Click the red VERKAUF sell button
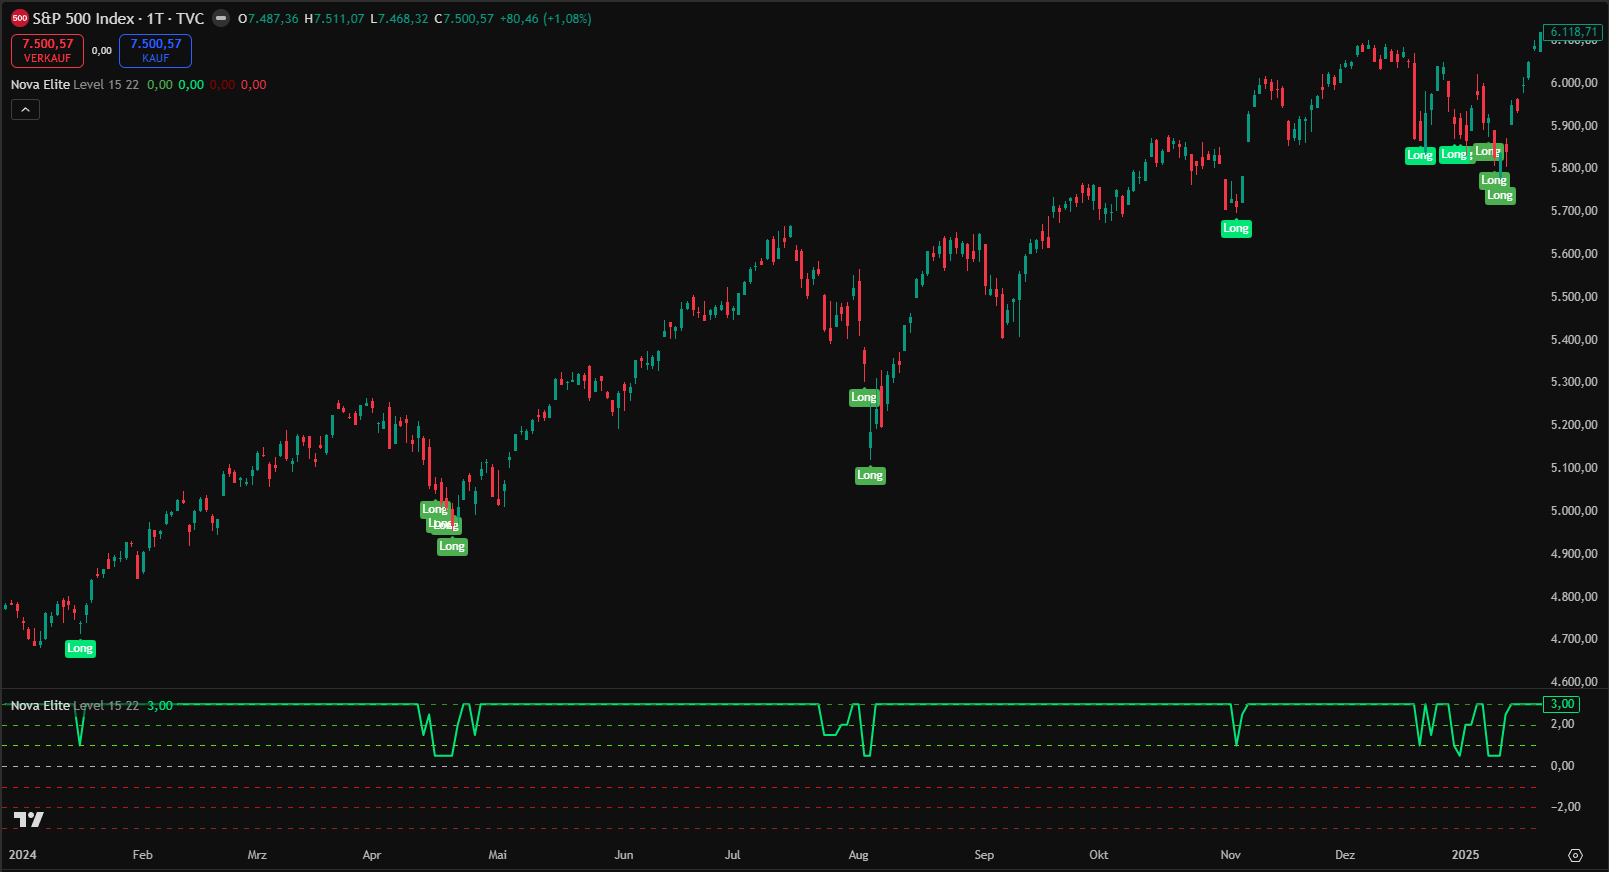 click(48, 50)
